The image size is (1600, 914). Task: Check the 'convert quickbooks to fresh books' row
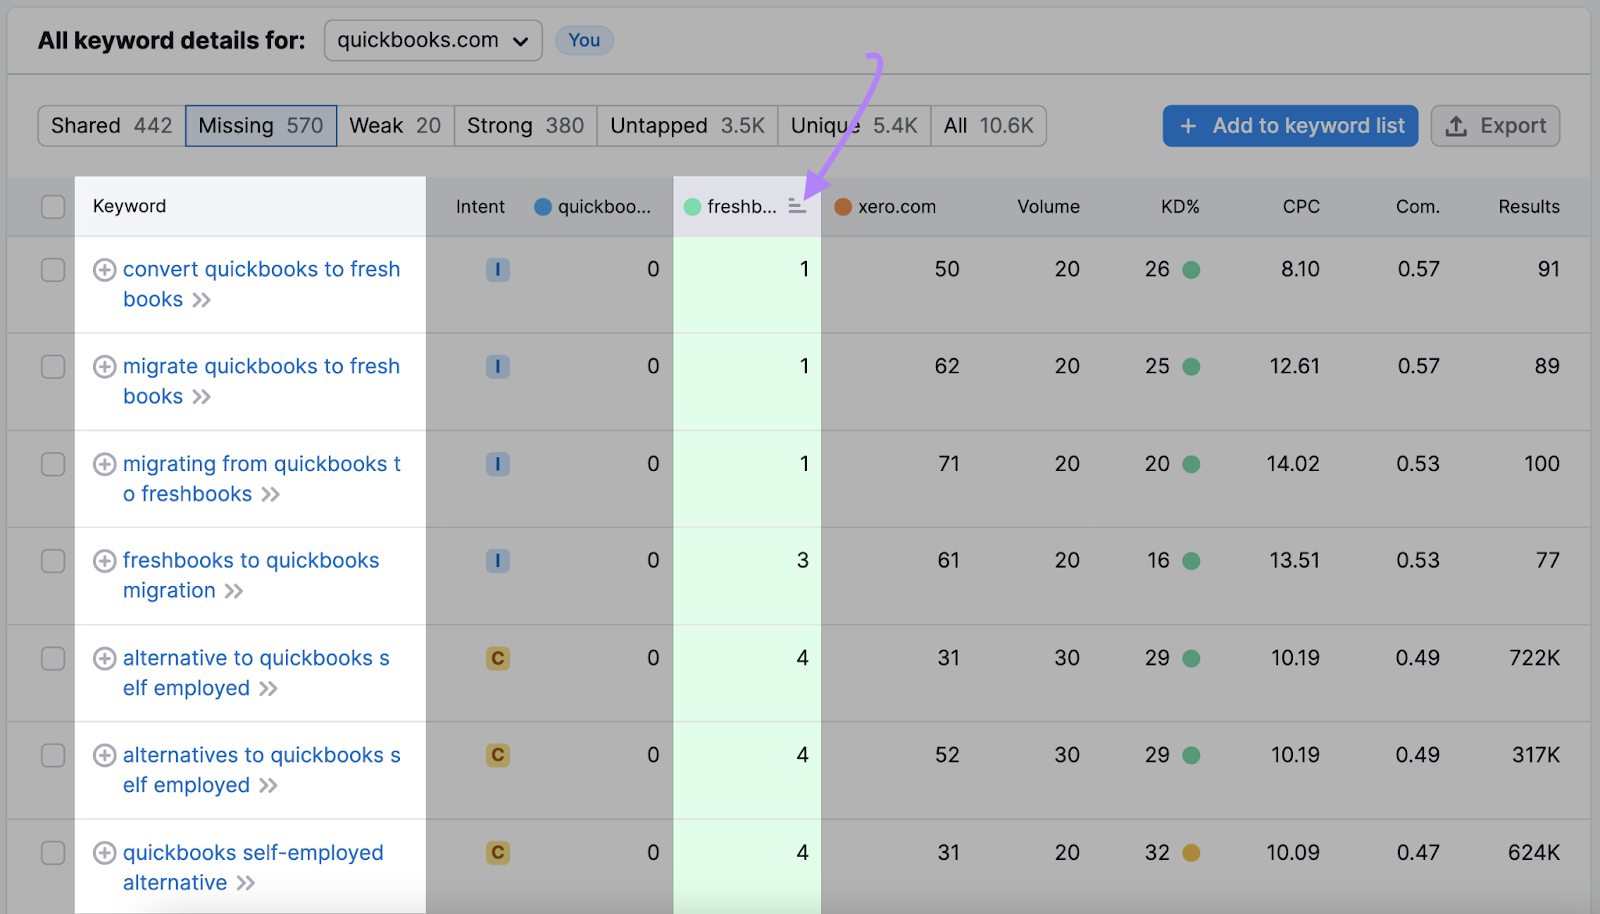point(53,270)
